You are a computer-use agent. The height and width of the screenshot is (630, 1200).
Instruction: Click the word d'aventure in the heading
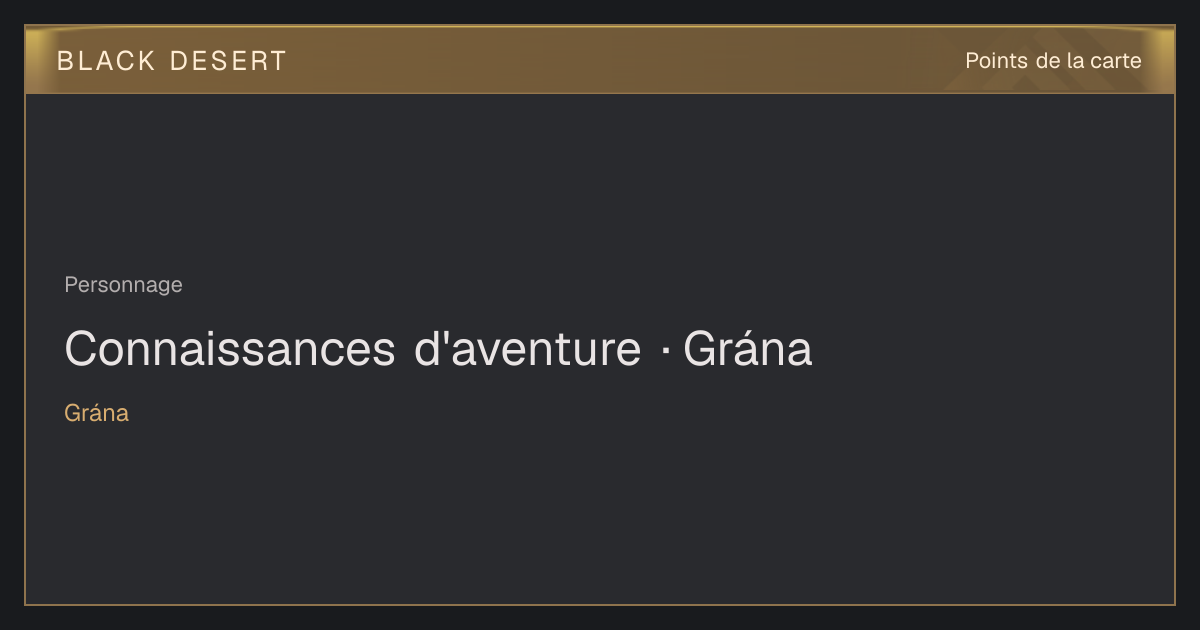click(x=527, y=349)
